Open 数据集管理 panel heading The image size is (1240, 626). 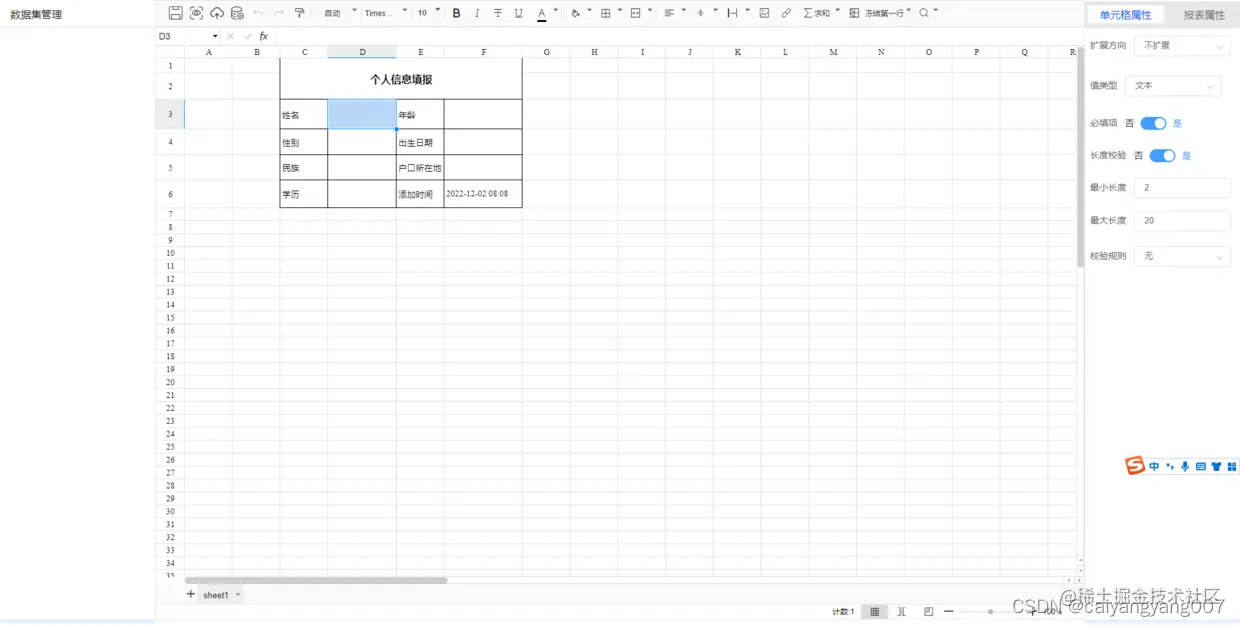pyautogui.click(x=36, y=15)
